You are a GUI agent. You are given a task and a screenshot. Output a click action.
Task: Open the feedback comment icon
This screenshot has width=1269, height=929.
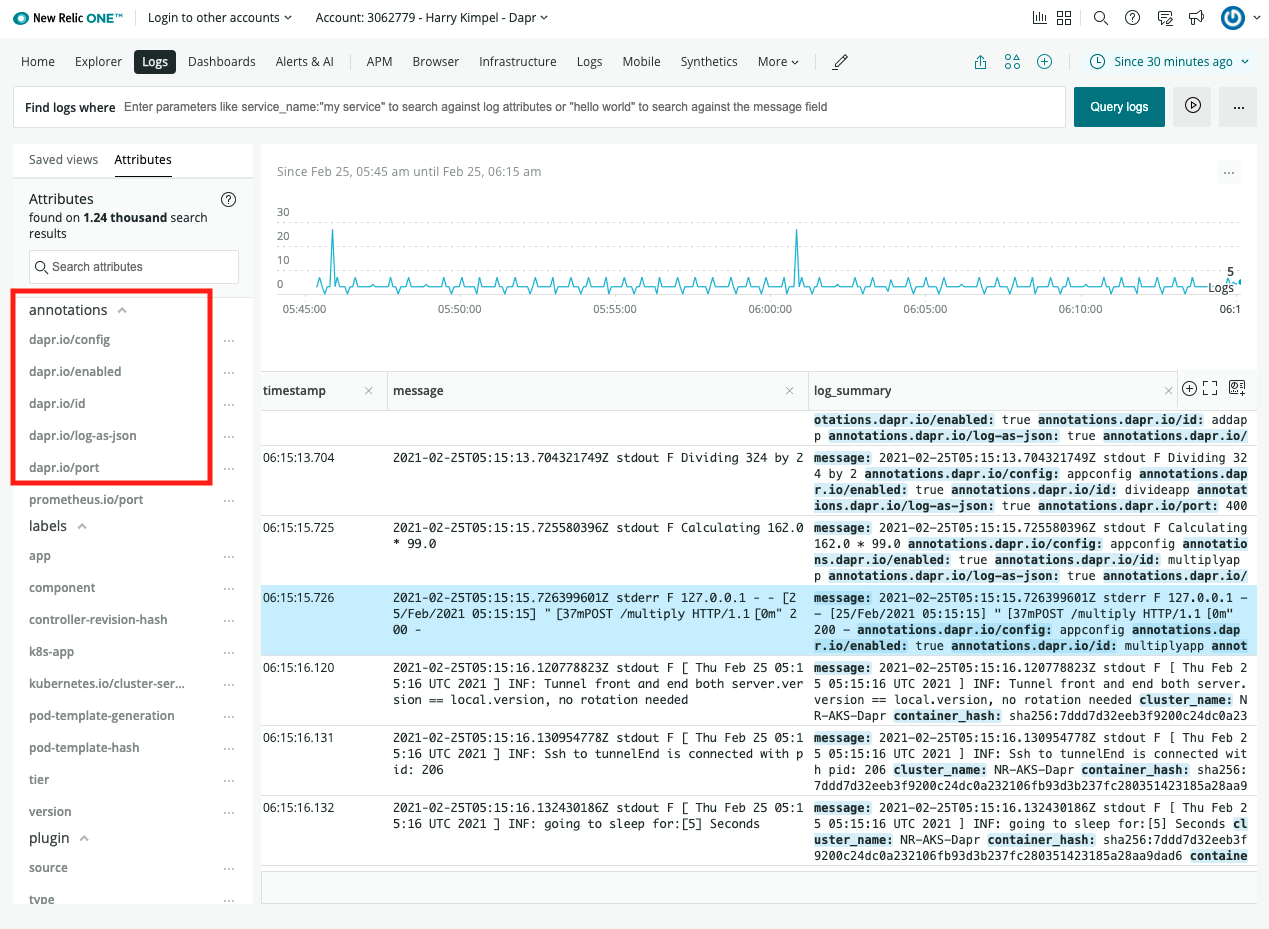[x=1164, y=17]
